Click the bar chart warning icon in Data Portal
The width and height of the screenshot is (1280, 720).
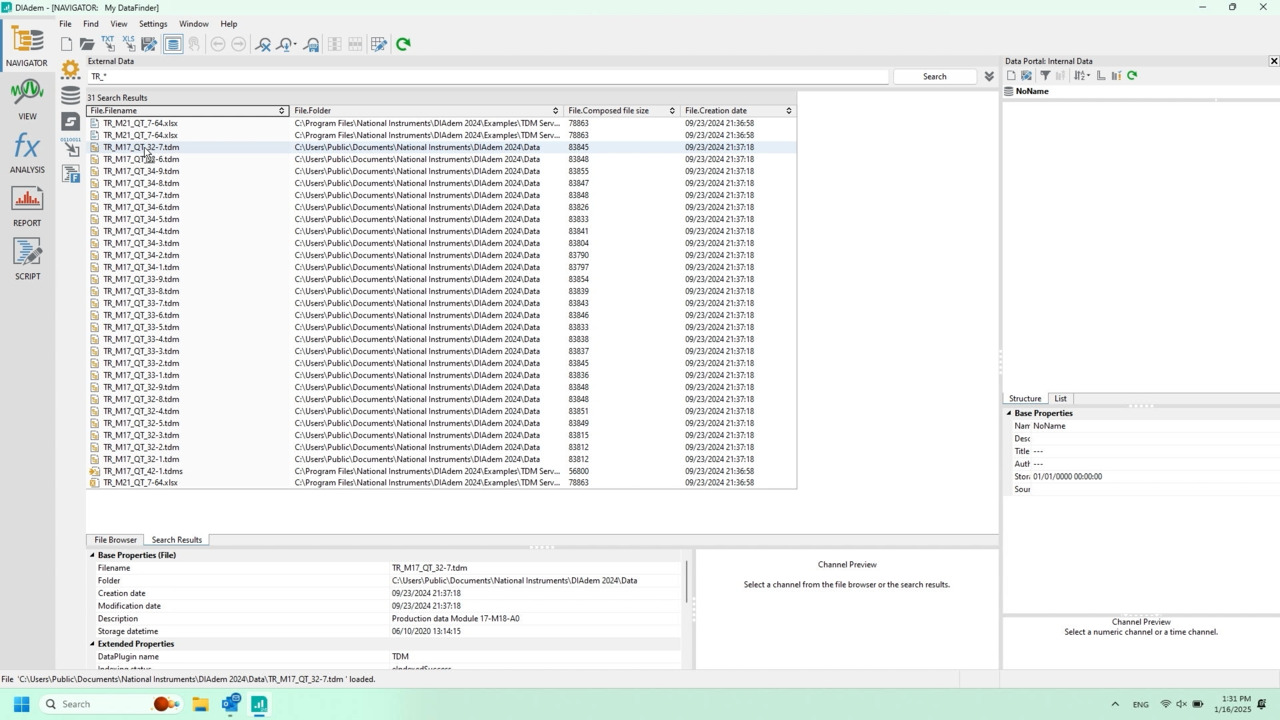[x=1116, y=76]
